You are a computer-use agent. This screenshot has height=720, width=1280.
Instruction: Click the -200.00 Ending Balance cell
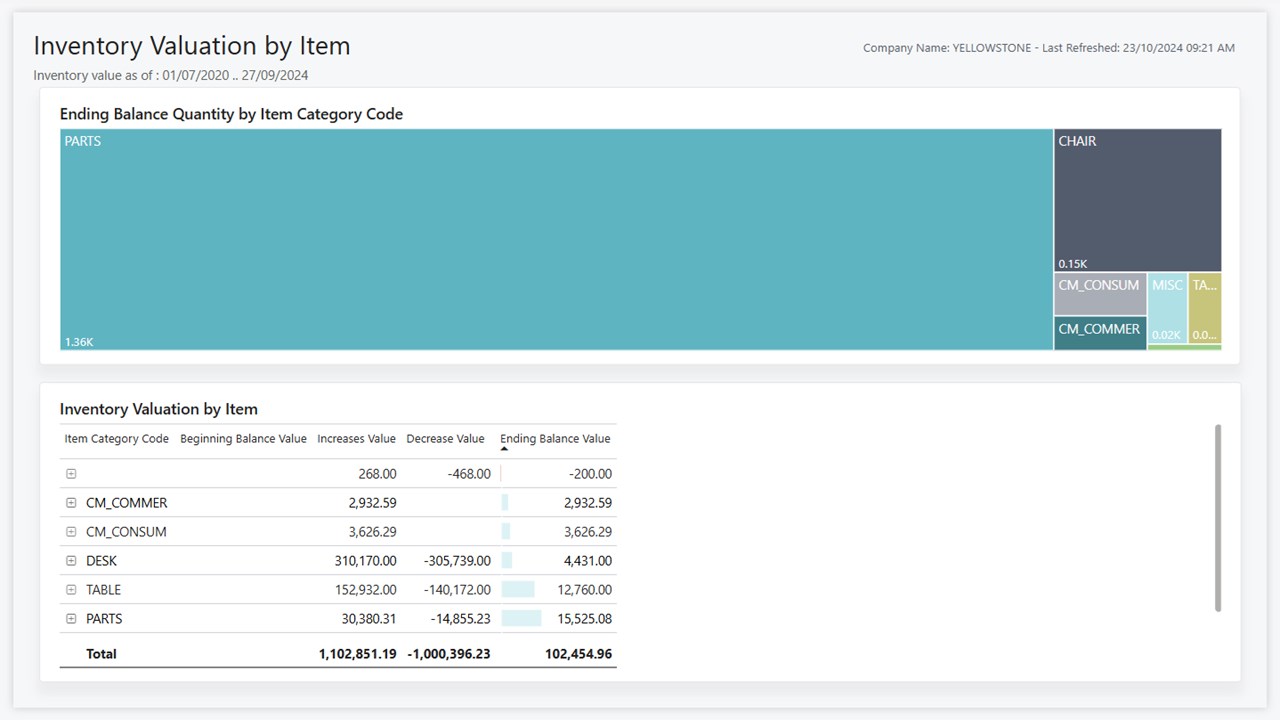(x=592, y=474)
